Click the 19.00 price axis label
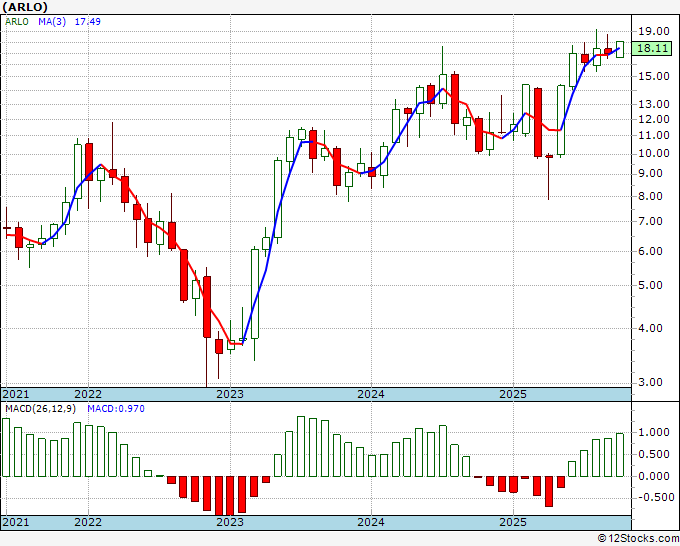This screenshot has width=680, height=546. [653, 30]
